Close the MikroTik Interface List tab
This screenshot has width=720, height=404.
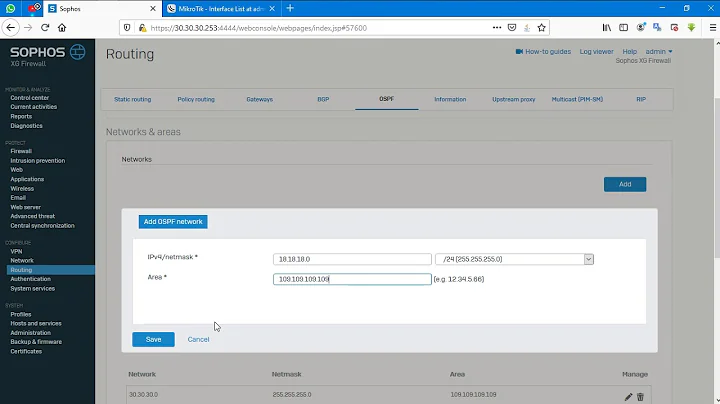(x=272, y=8)
